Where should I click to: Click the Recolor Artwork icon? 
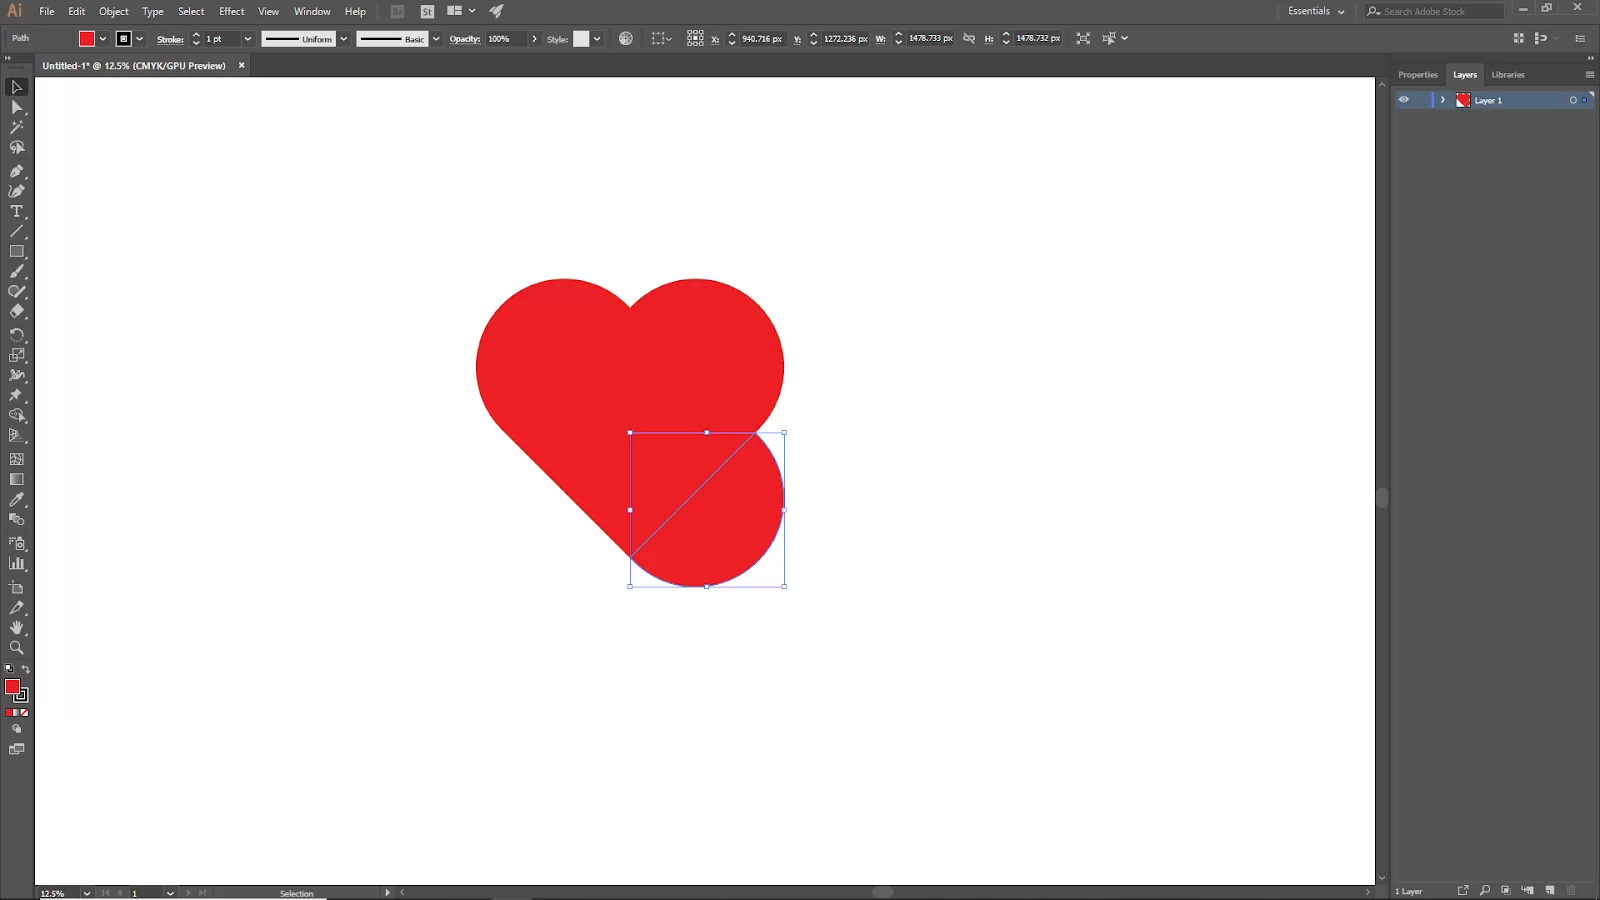(x=626, y=38)
